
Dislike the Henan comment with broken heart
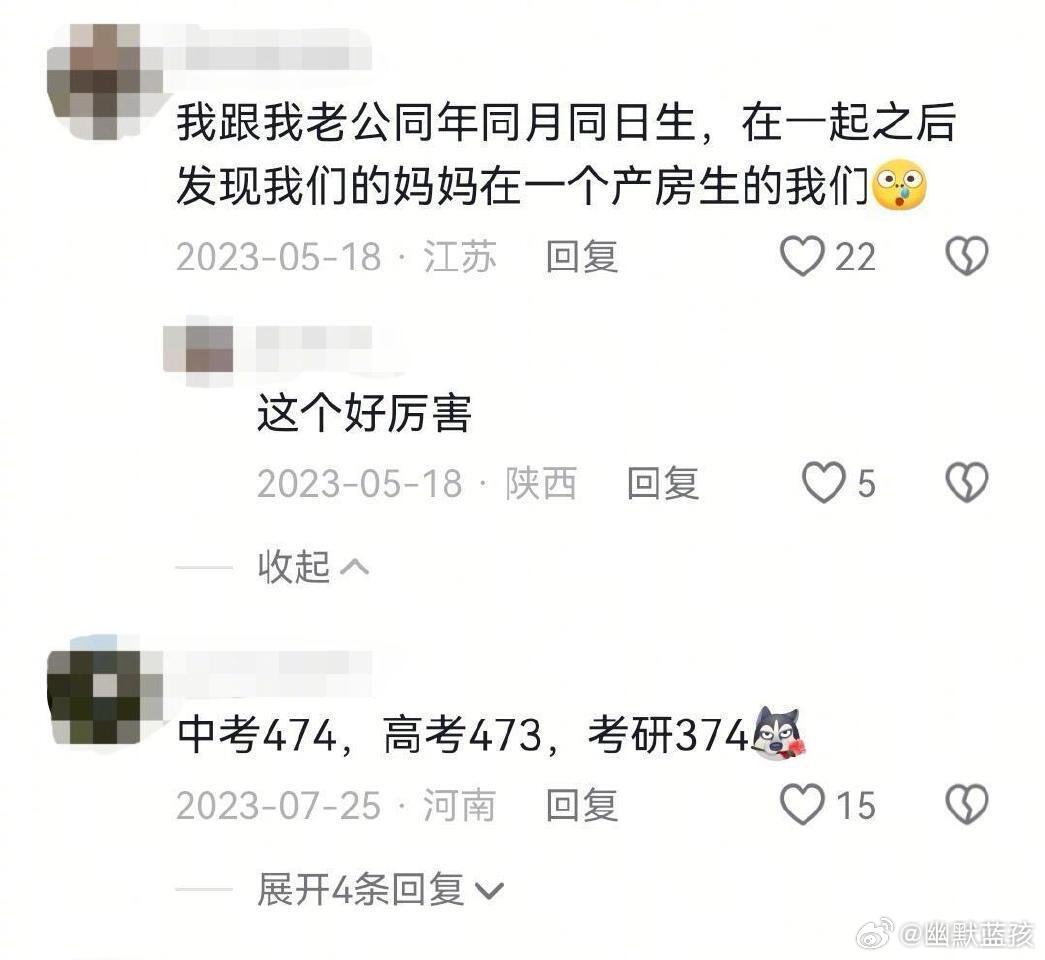click(x=967, y=804)
